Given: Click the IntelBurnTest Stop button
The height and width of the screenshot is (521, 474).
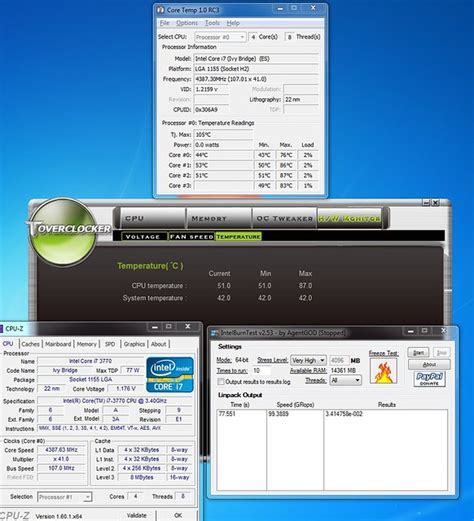Looking at the screenshot, I should pyautogui.click(x=441, y=352).
